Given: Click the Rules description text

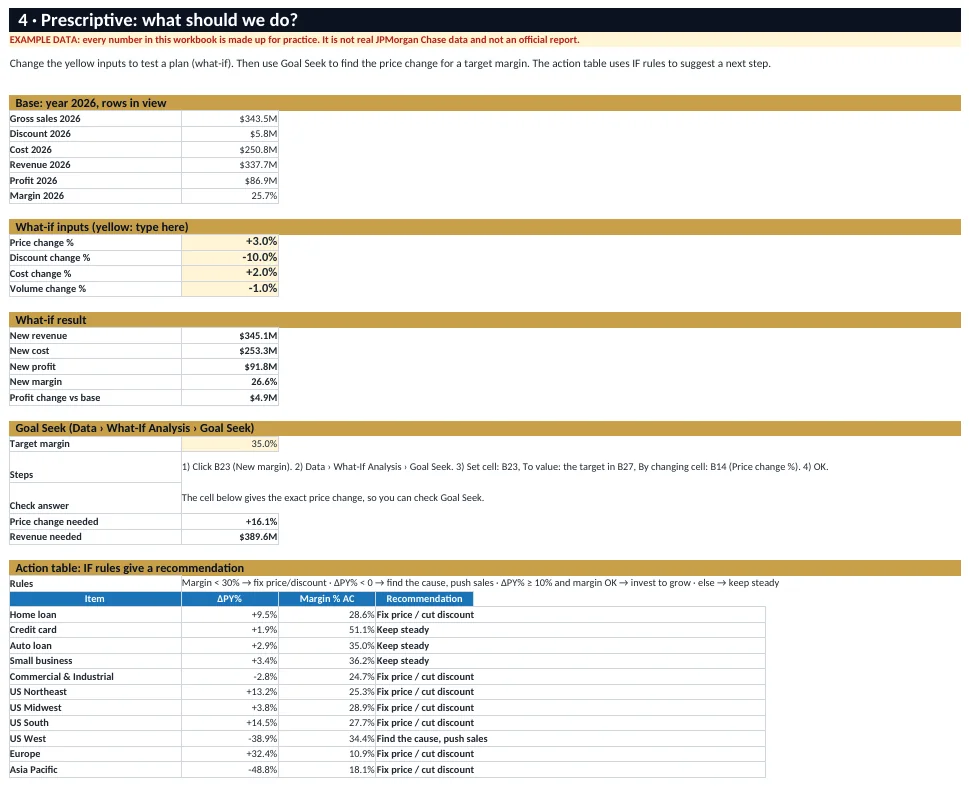Looking at the screenshot, I should pyautogui.click(x=480, y=583).
